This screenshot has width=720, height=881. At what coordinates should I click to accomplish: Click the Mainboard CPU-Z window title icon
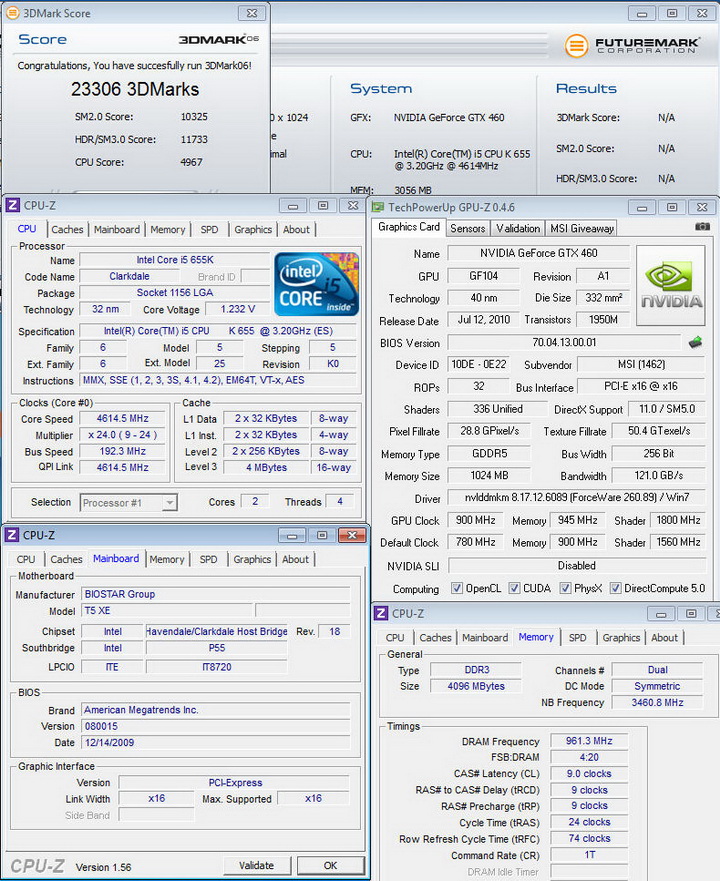11,535
